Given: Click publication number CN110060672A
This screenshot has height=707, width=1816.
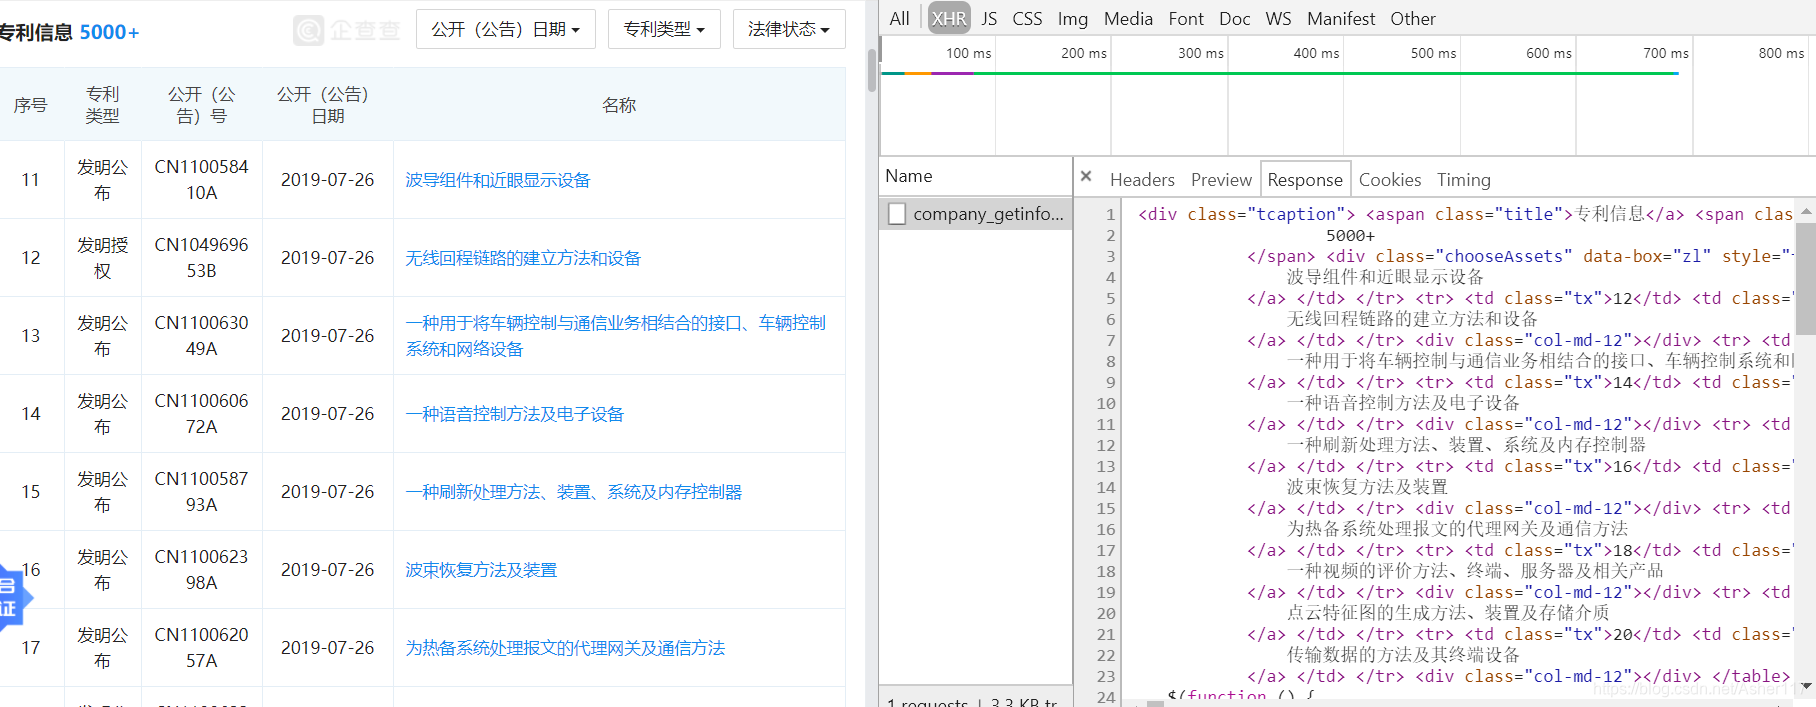Looking at the screenshot, I should click(201, 414).
